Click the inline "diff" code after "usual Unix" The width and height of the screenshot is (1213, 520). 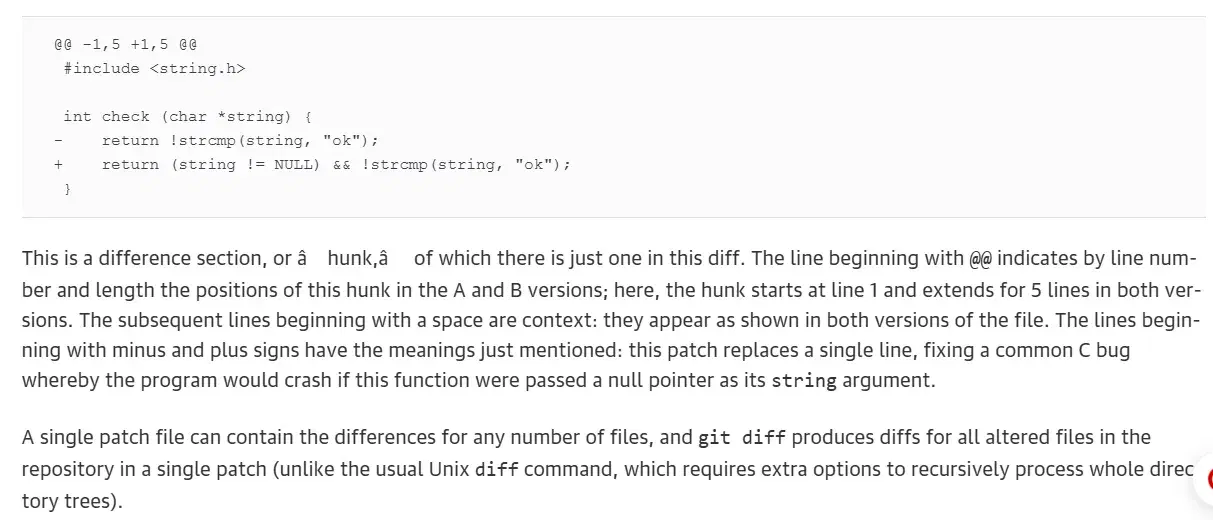pos(497,470)
